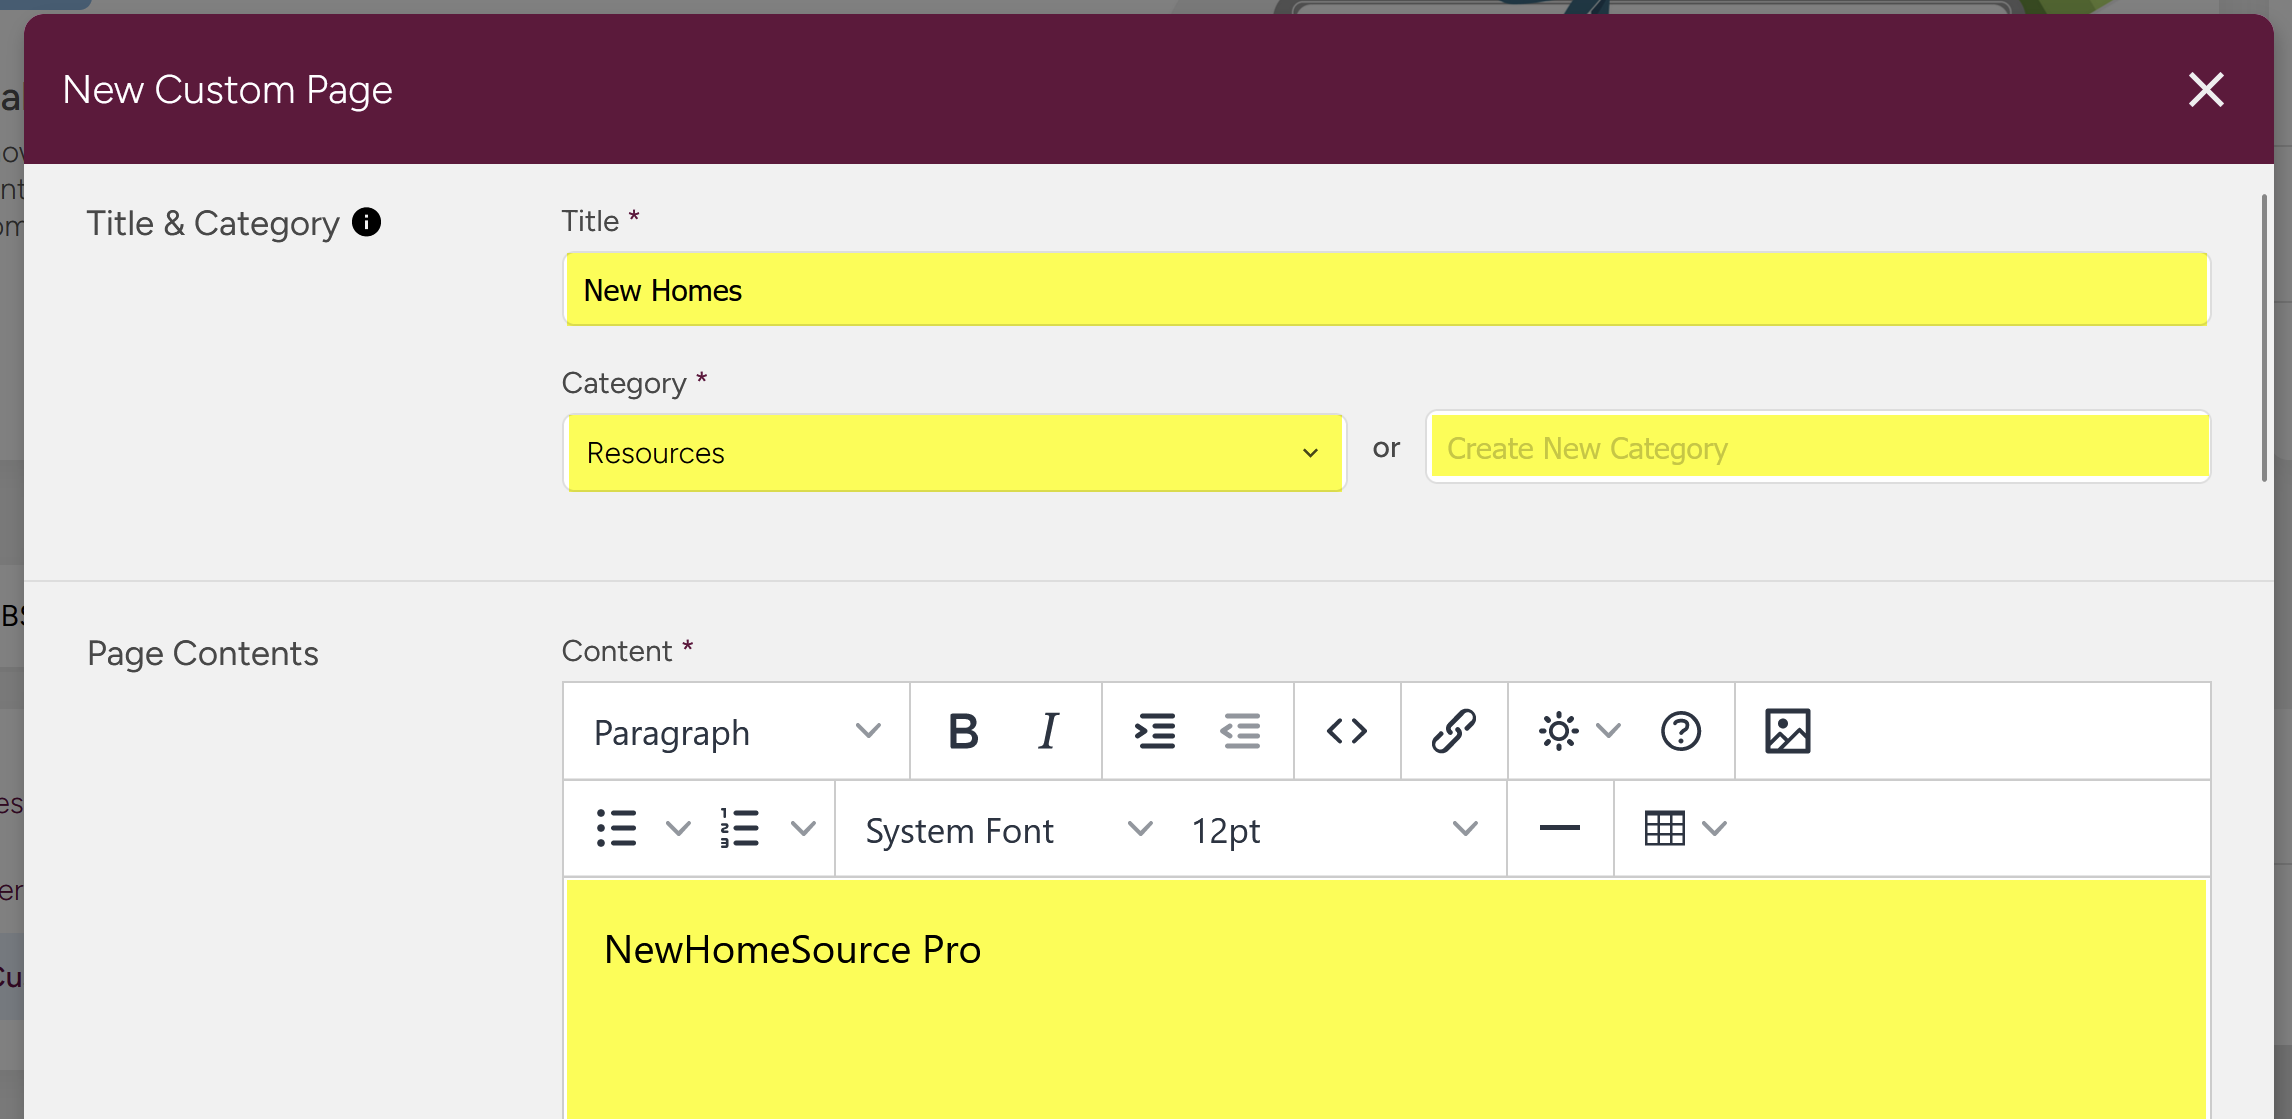Insert a table using grid icon
The height and width of the screenshot is (1119, 2292).
(x=1665, y=829)
